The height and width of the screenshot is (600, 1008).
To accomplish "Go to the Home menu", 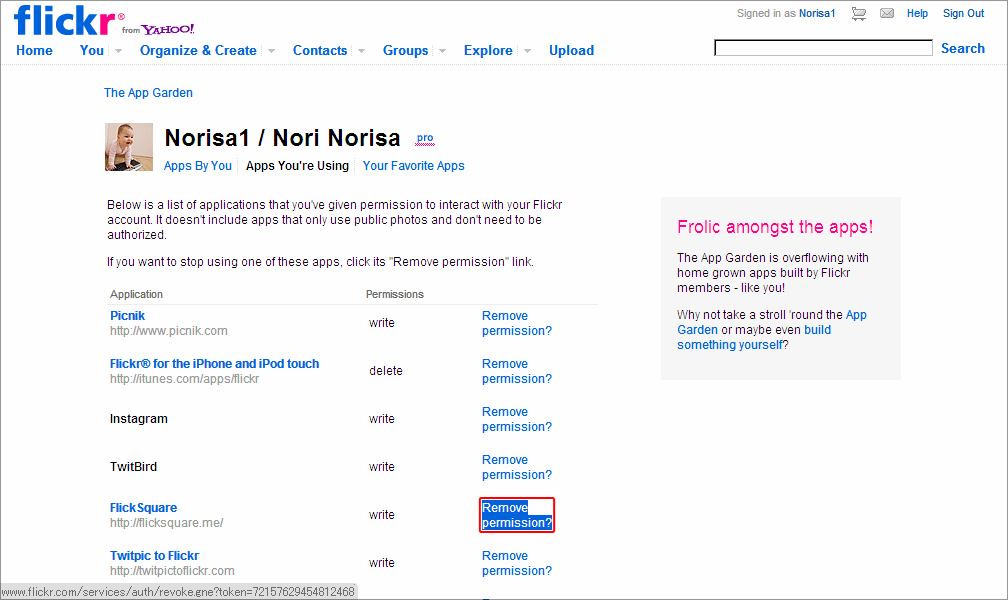I will (x=34, y=50).
